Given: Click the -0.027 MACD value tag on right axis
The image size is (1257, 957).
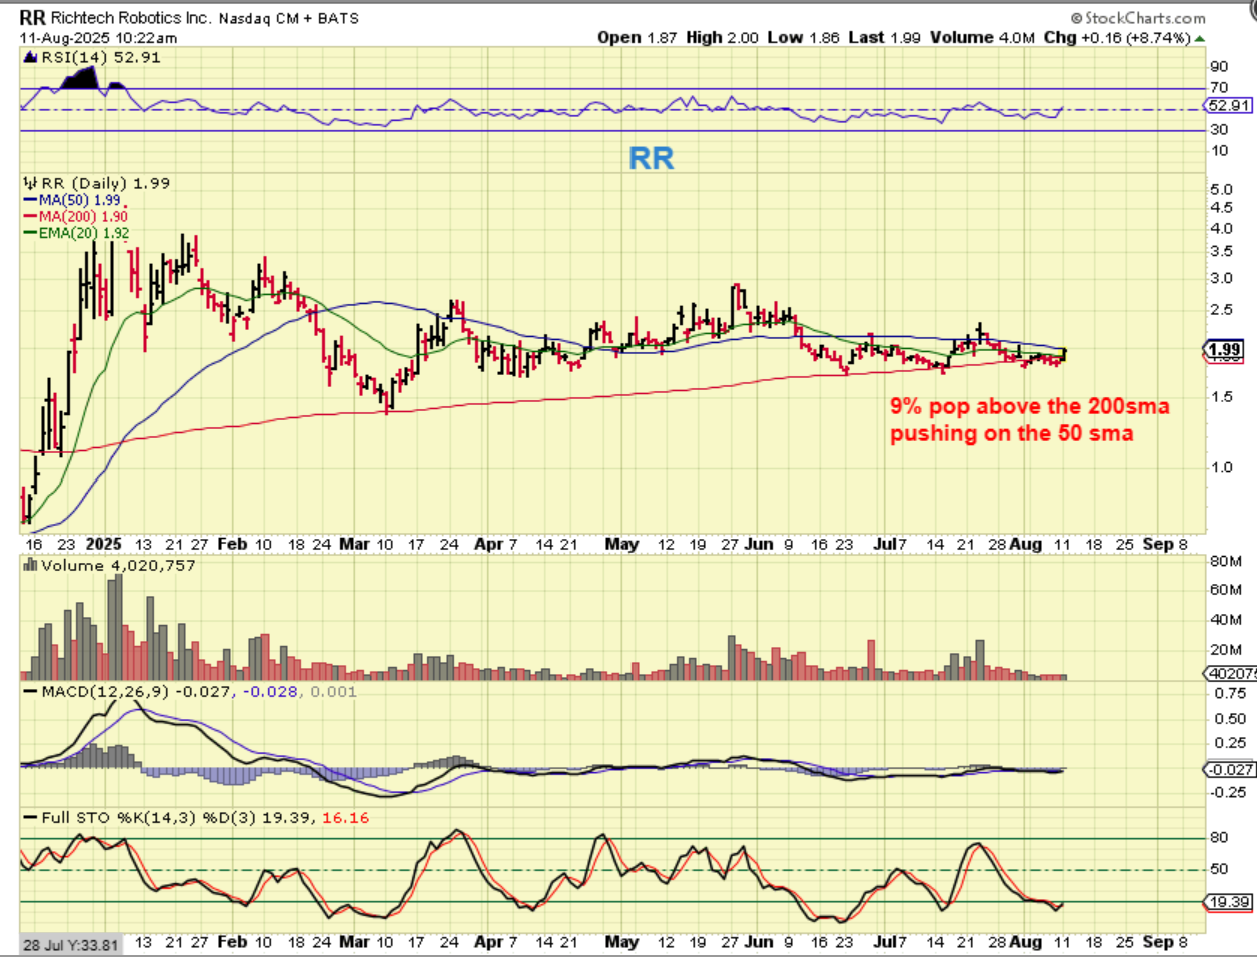Looking at the screenshot, I should [1229, 769].
